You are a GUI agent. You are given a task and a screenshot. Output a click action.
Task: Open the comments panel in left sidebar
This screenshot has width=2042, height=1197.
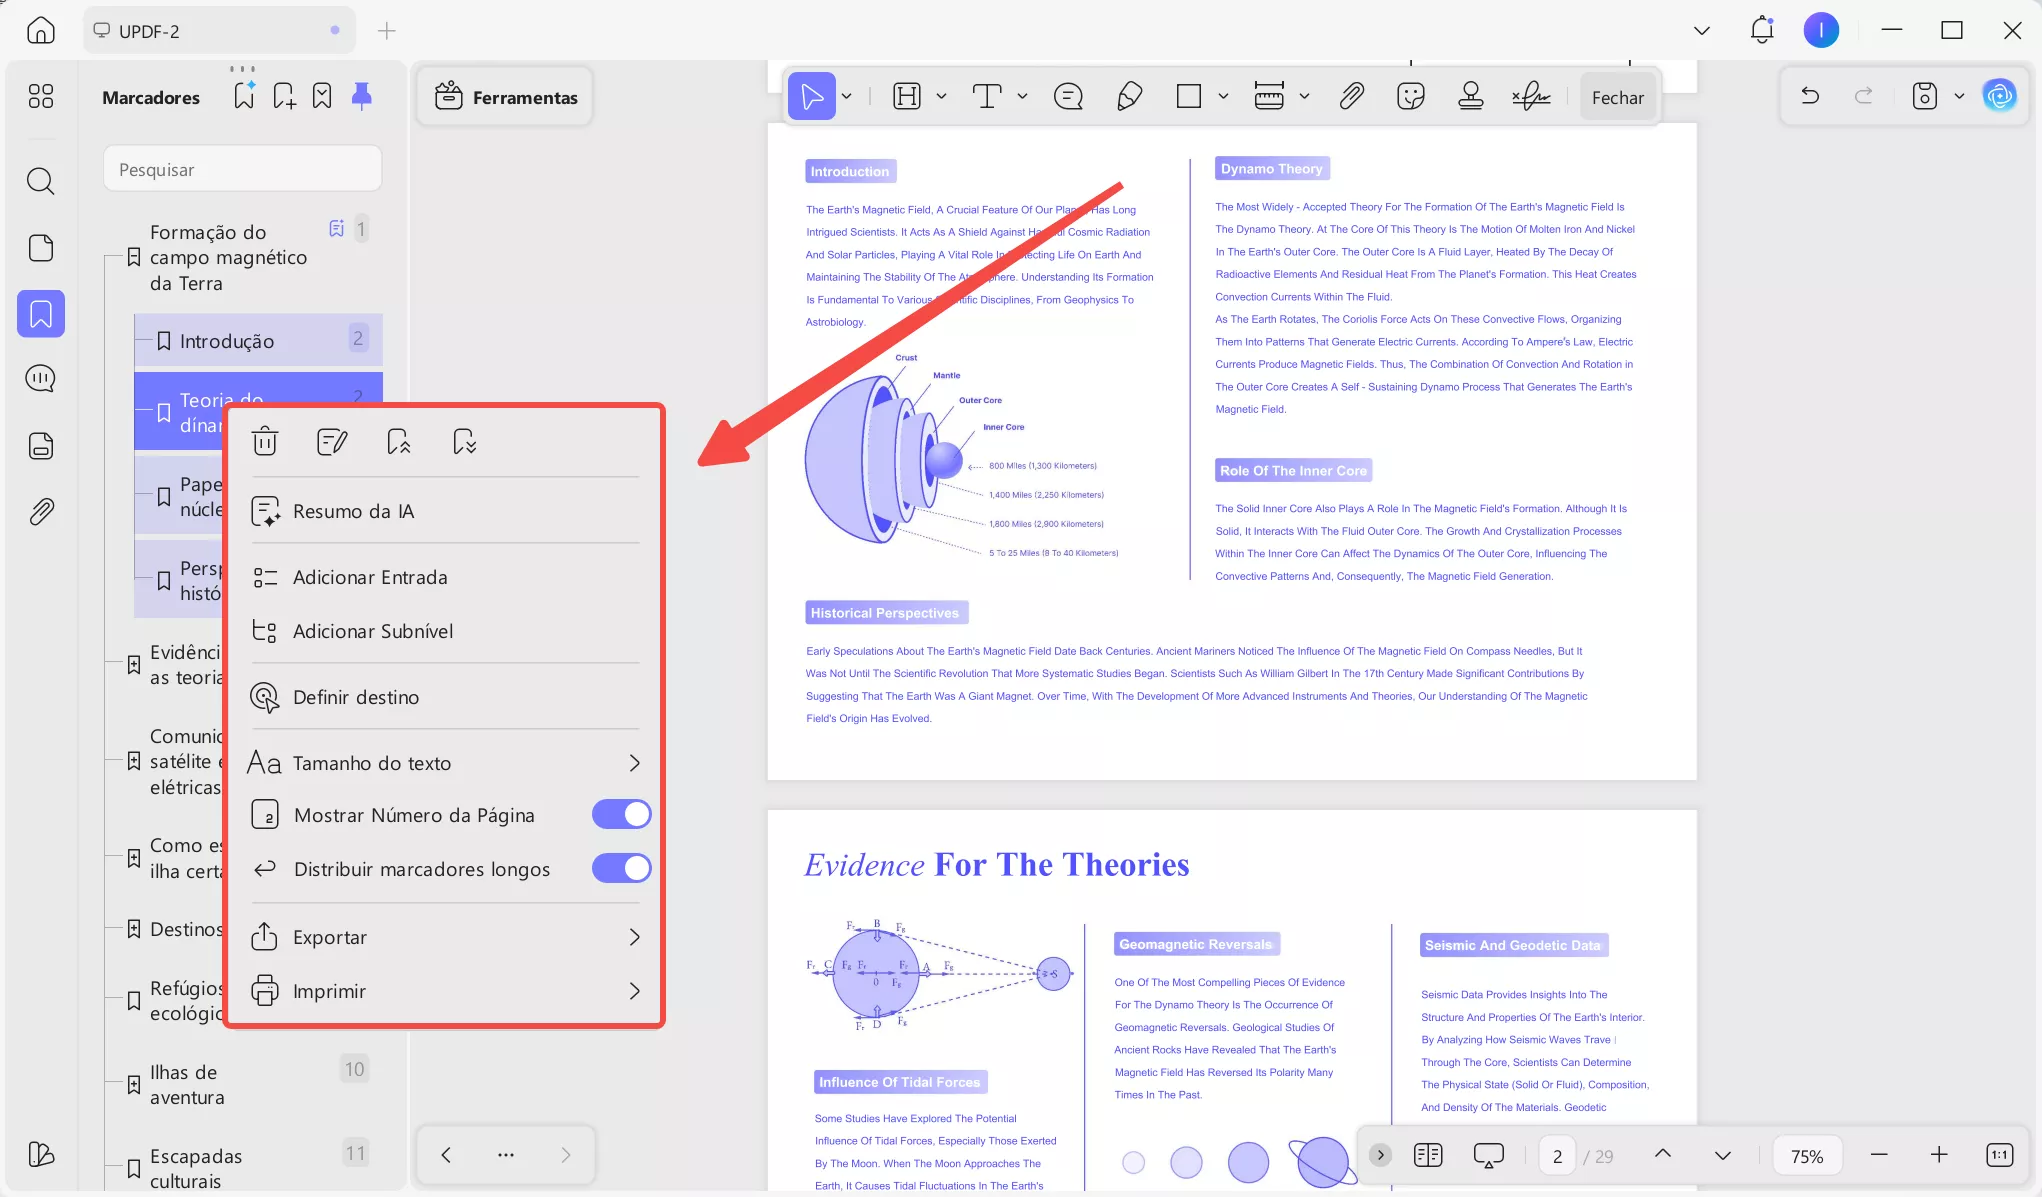click(41, 379)
